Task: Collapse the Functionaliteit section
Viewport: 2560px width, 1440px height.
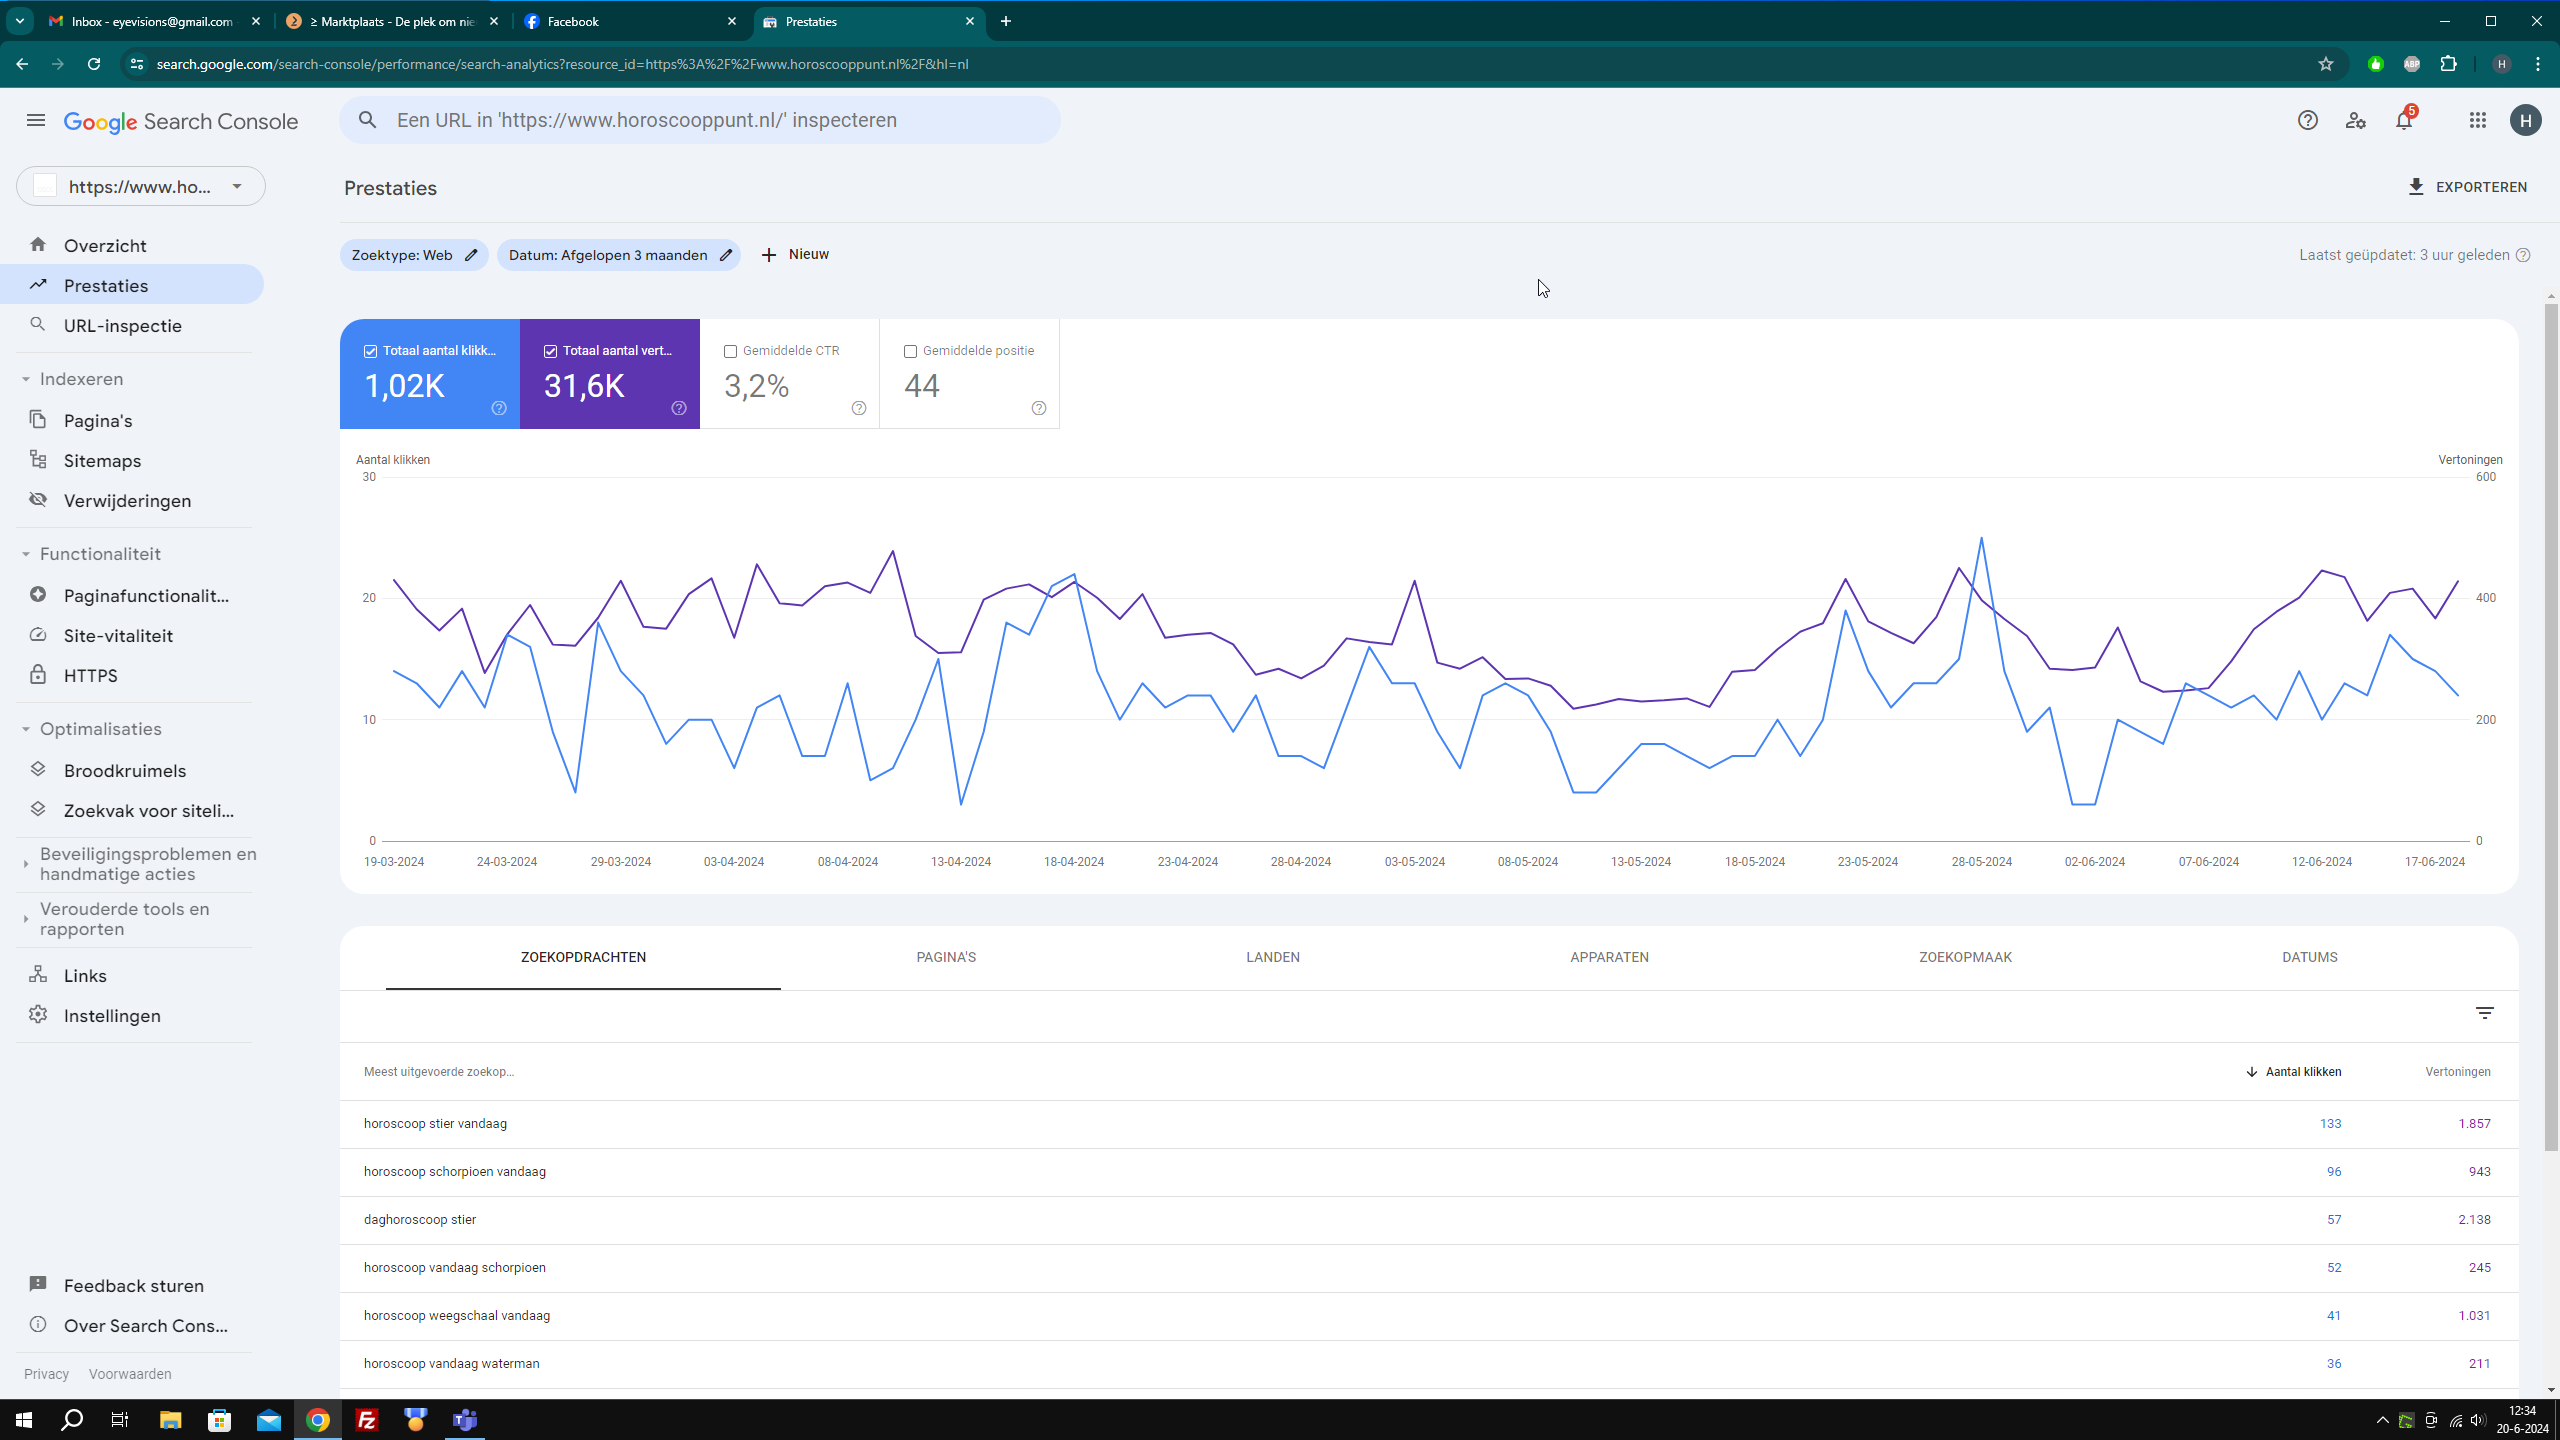Action: click(x=26, y=554)
